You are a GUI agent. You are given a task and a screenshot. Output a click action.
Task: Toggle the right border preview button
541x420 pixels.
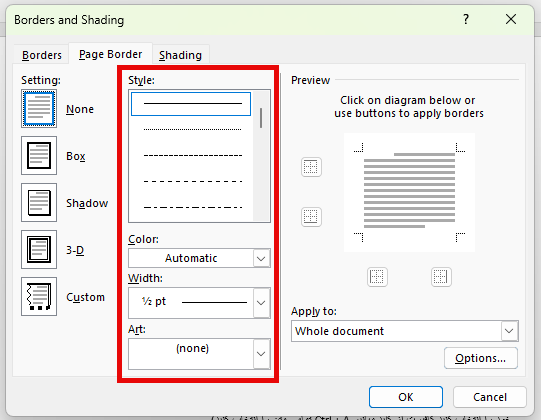click(x=441, y=277)
